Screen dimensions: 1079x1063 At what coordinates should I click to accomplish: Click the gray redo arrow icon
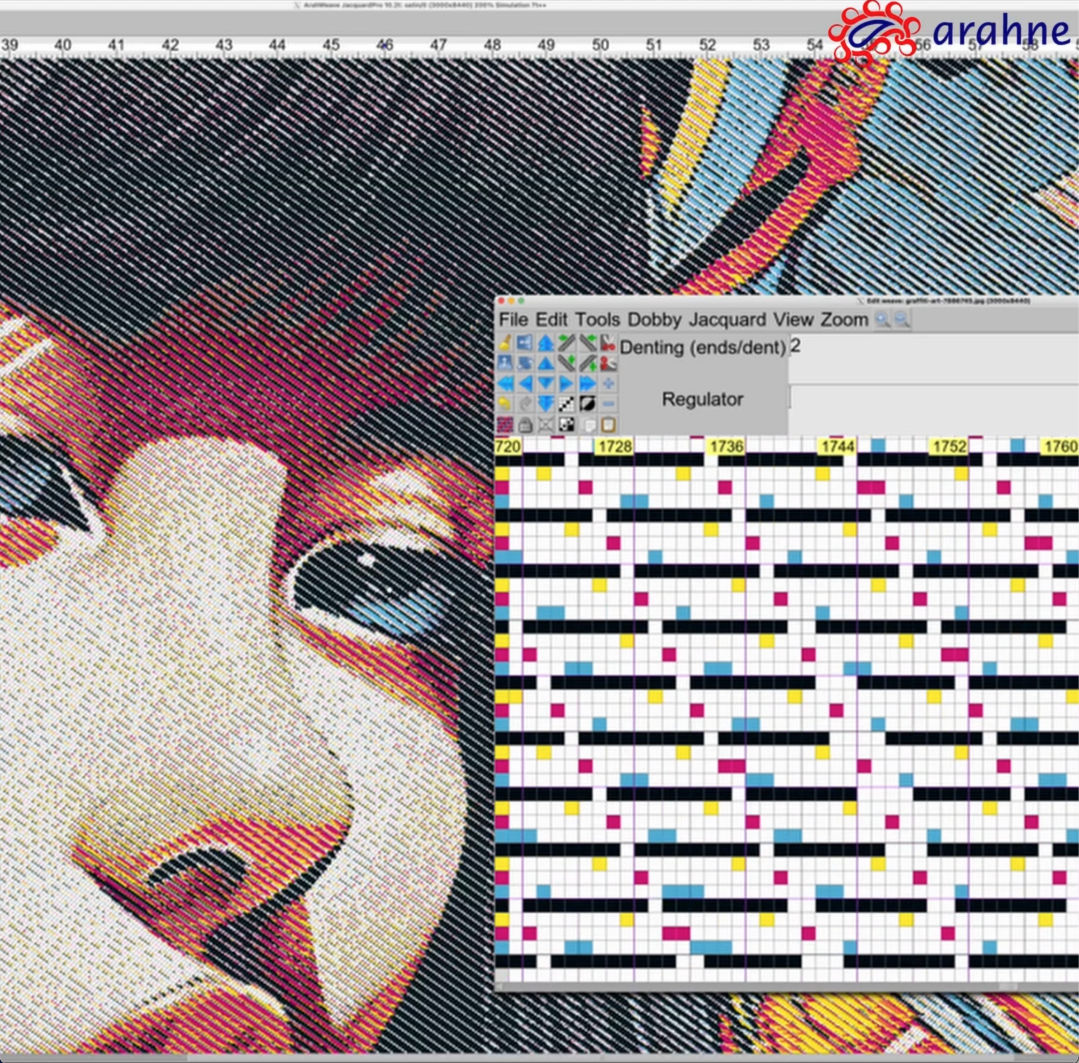point(525,405)
